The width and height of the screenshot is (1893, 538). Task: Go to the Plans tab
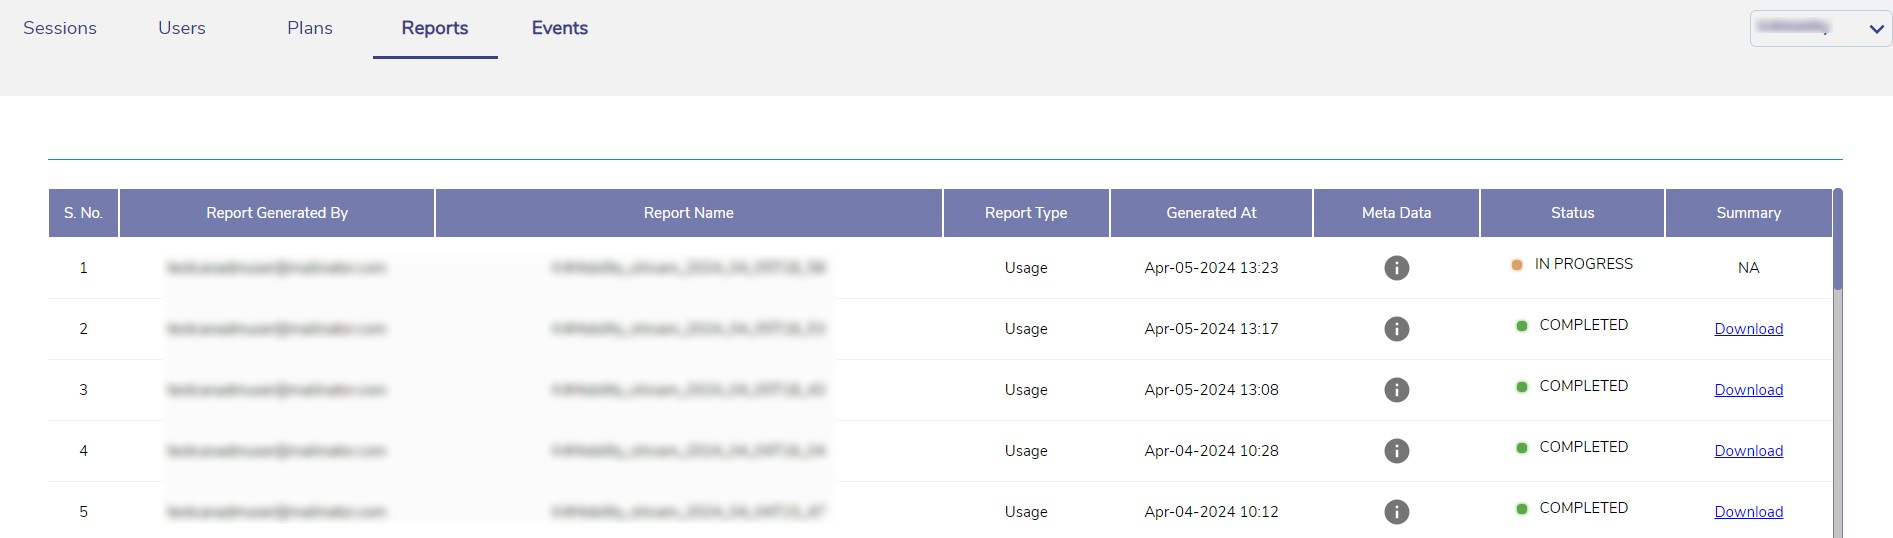(x=310, y=28)
